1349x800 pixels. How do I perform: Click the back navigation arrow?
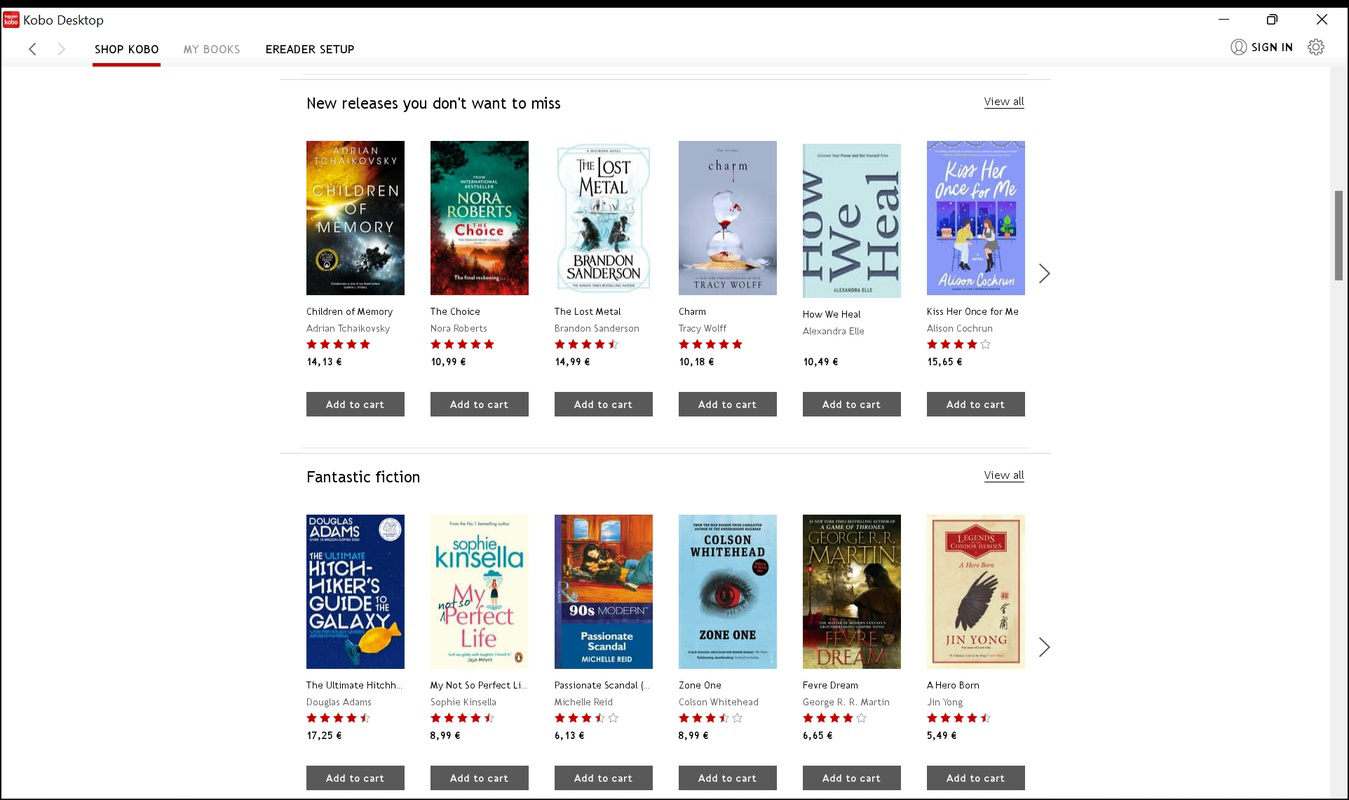tap(33, 48)
